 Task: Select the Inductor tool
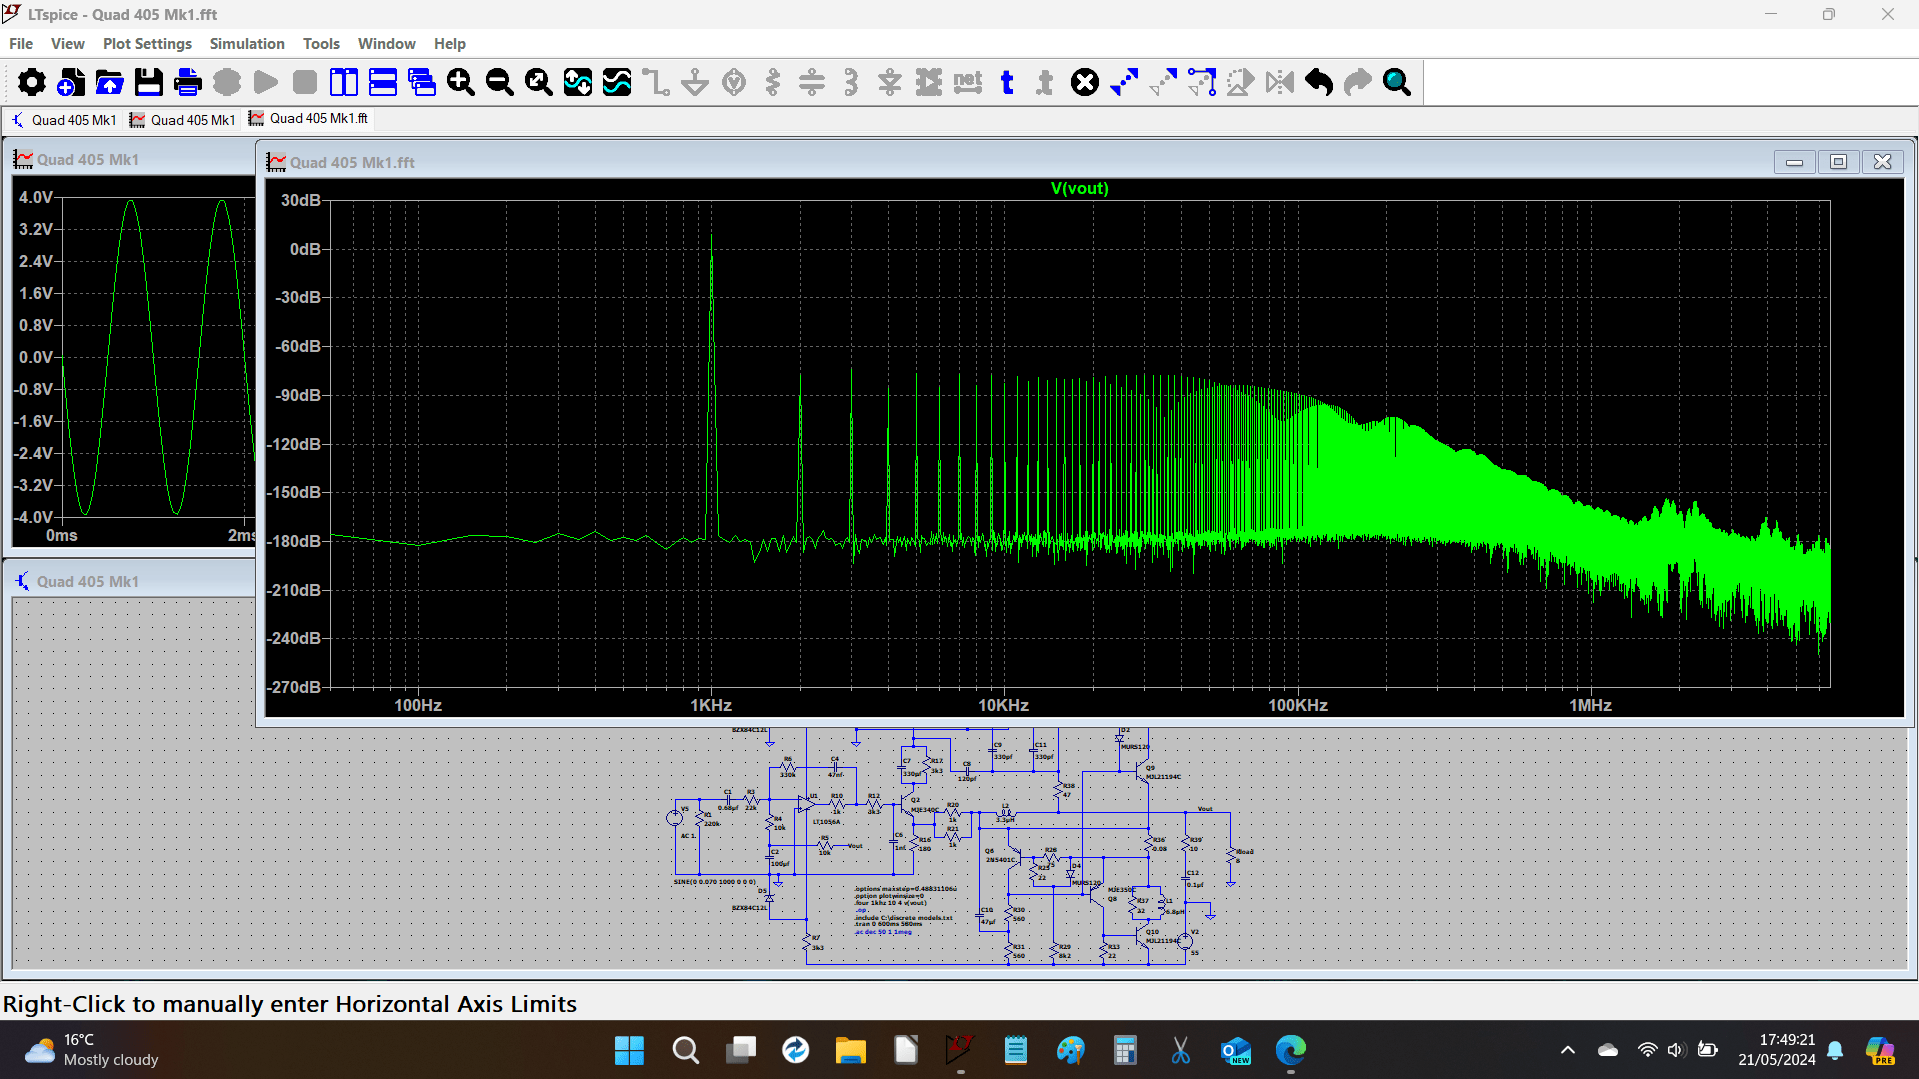pos(851,82)
